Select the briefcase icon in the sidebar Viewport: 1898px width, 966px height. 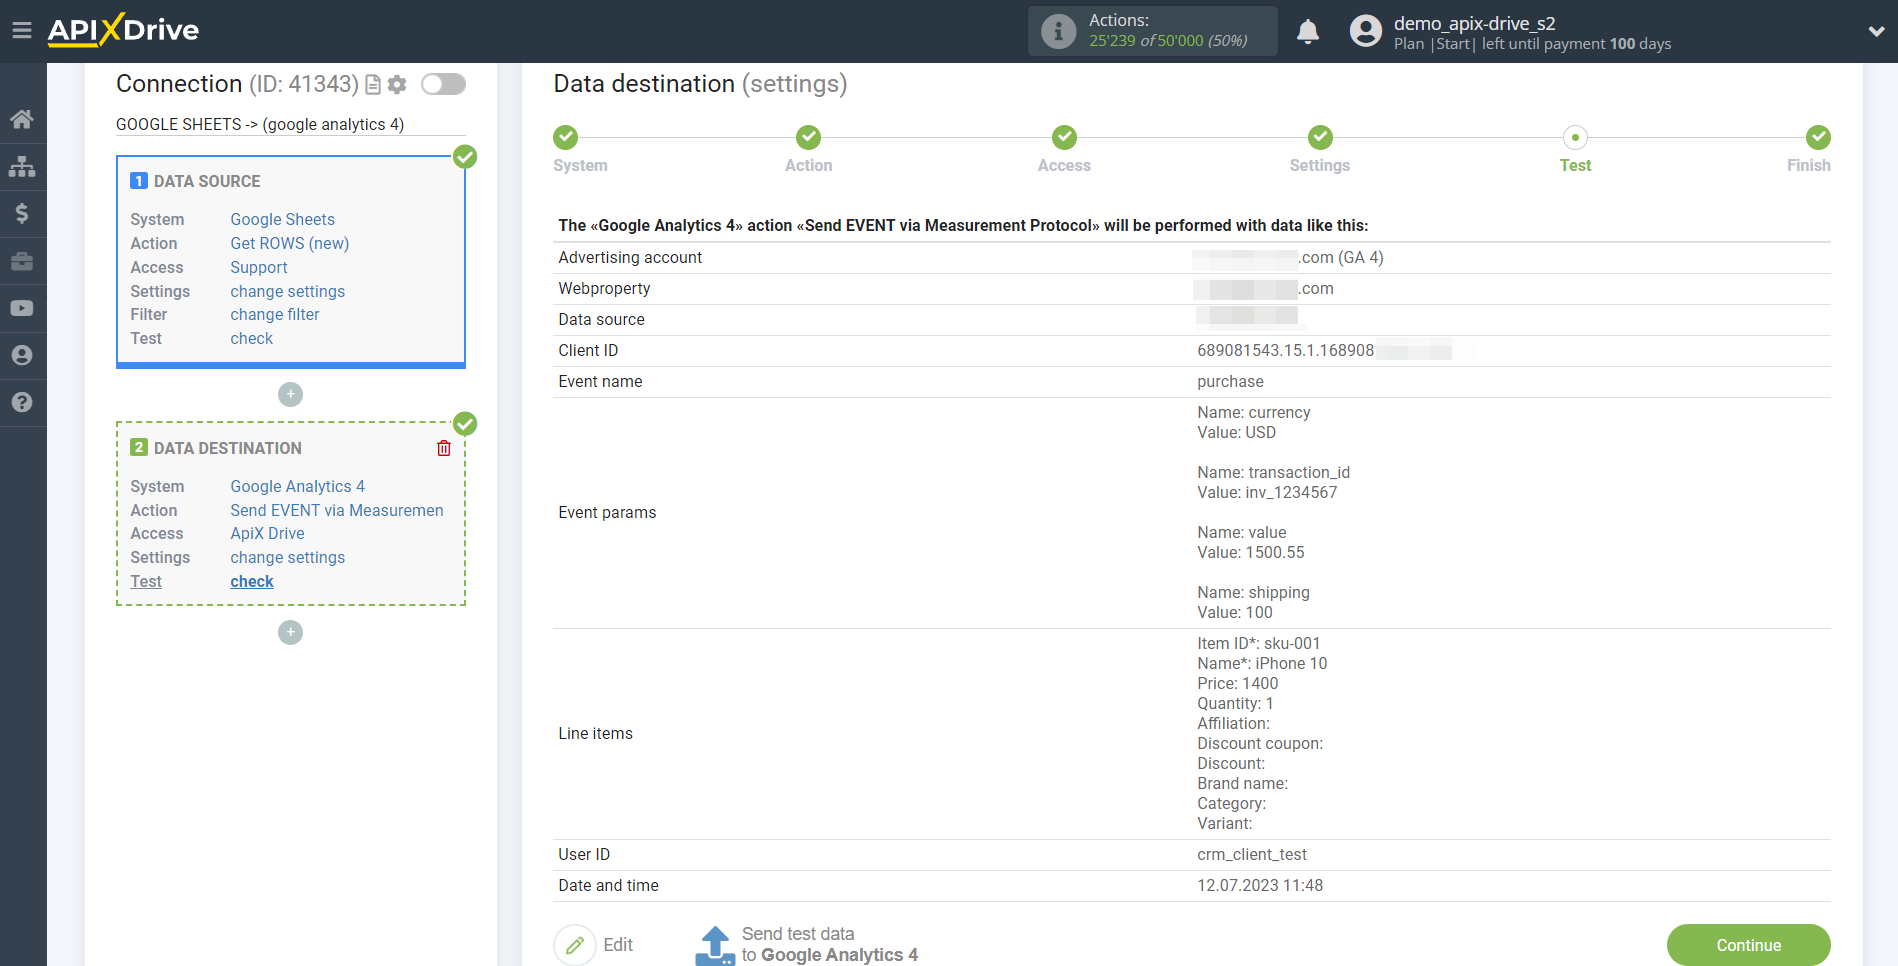(22, 260)
